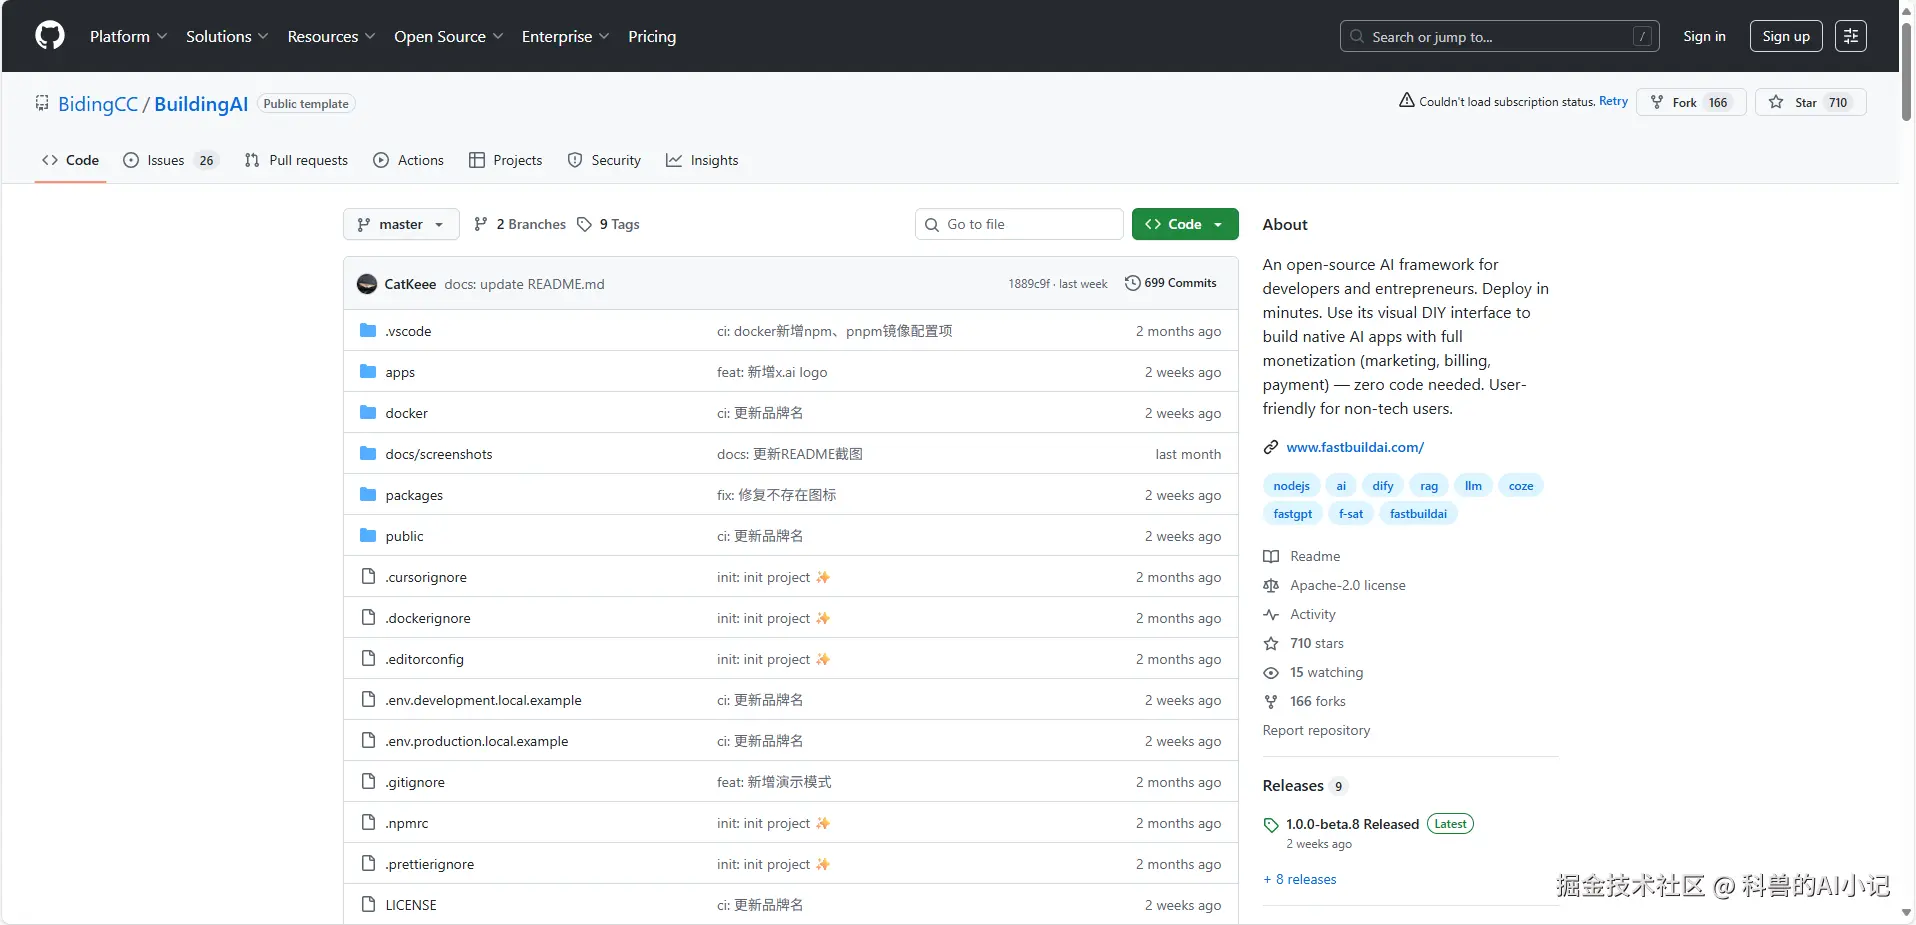Open the .npmrc file
Screen dimensions: 1916x925
pyautogui.click(x=407, y=823)
